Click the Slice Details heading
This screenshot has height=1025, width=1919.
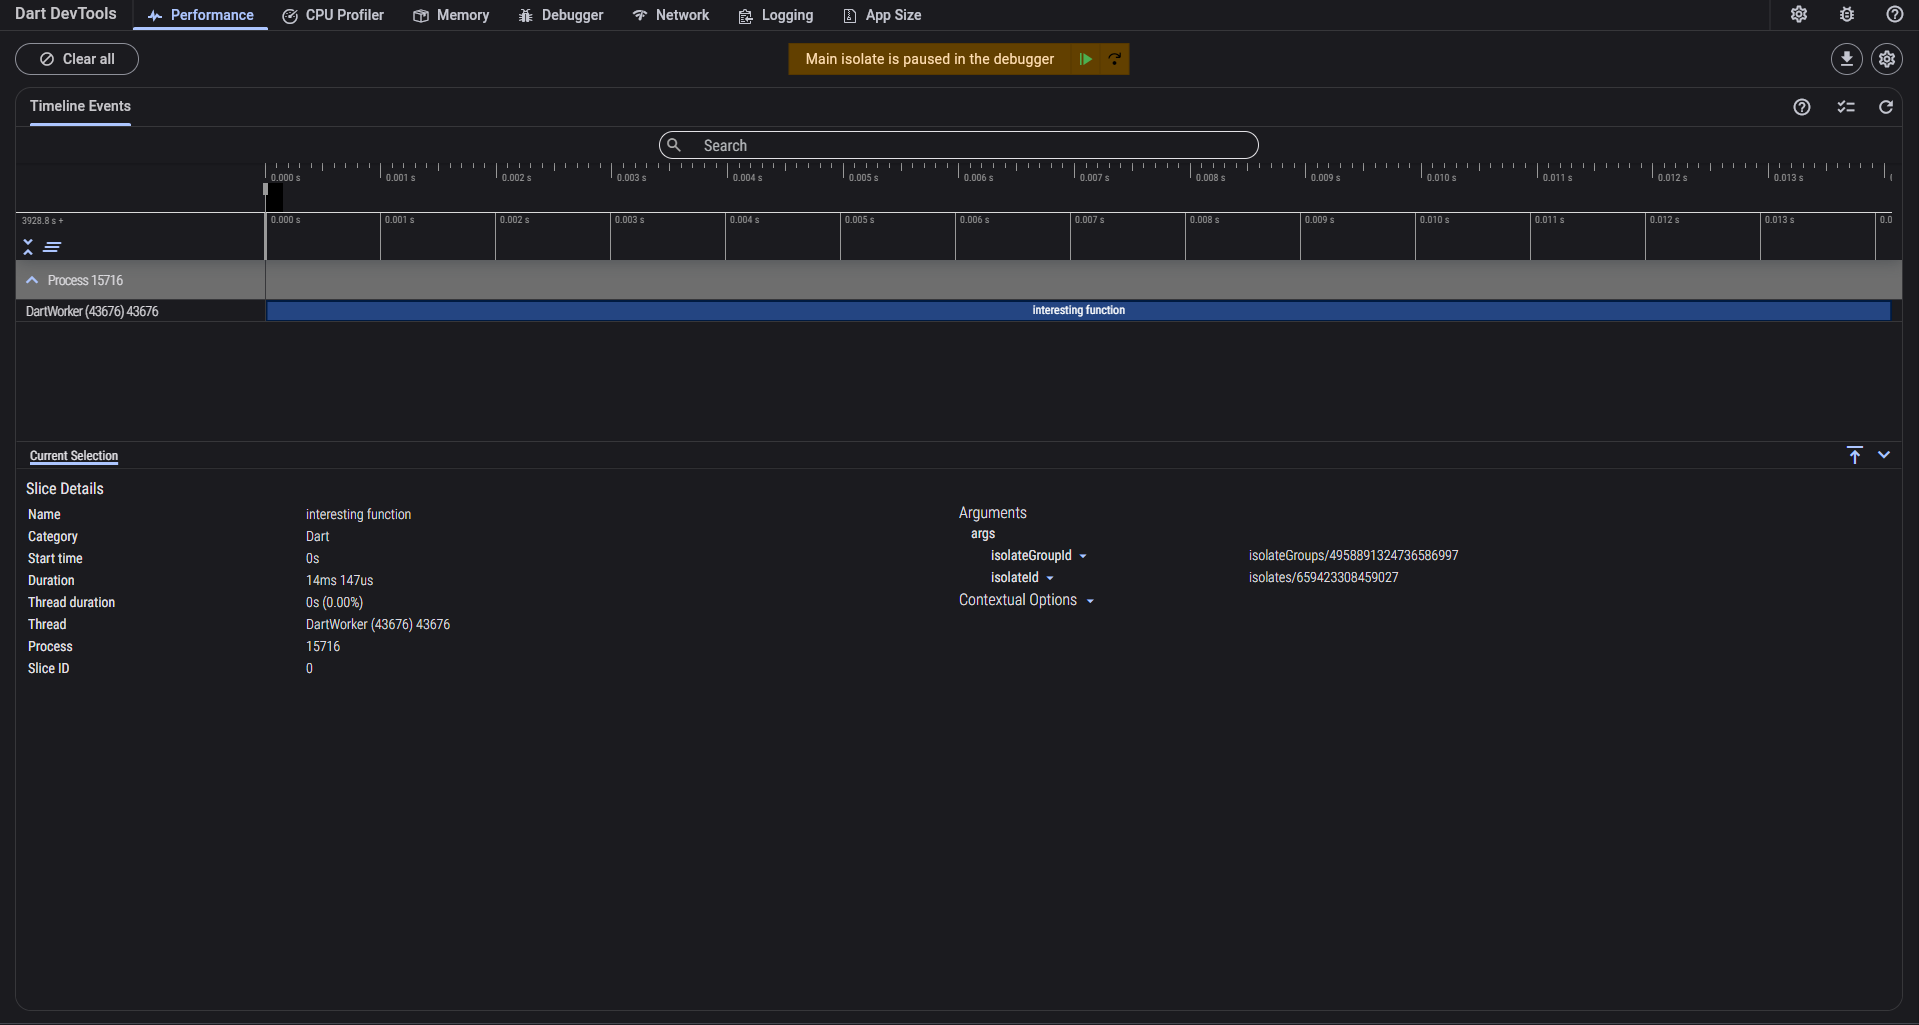(65, 488)
